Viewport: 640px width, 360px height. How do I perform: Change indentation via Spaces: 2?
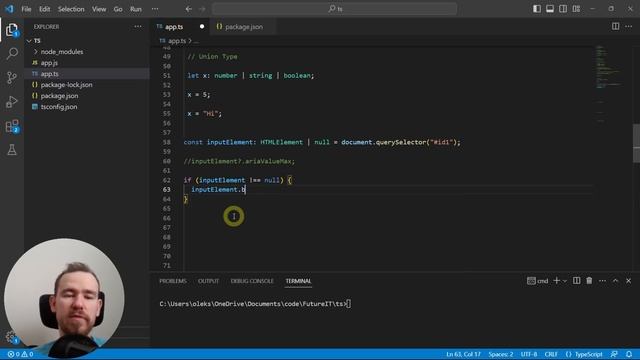(501, 354)
